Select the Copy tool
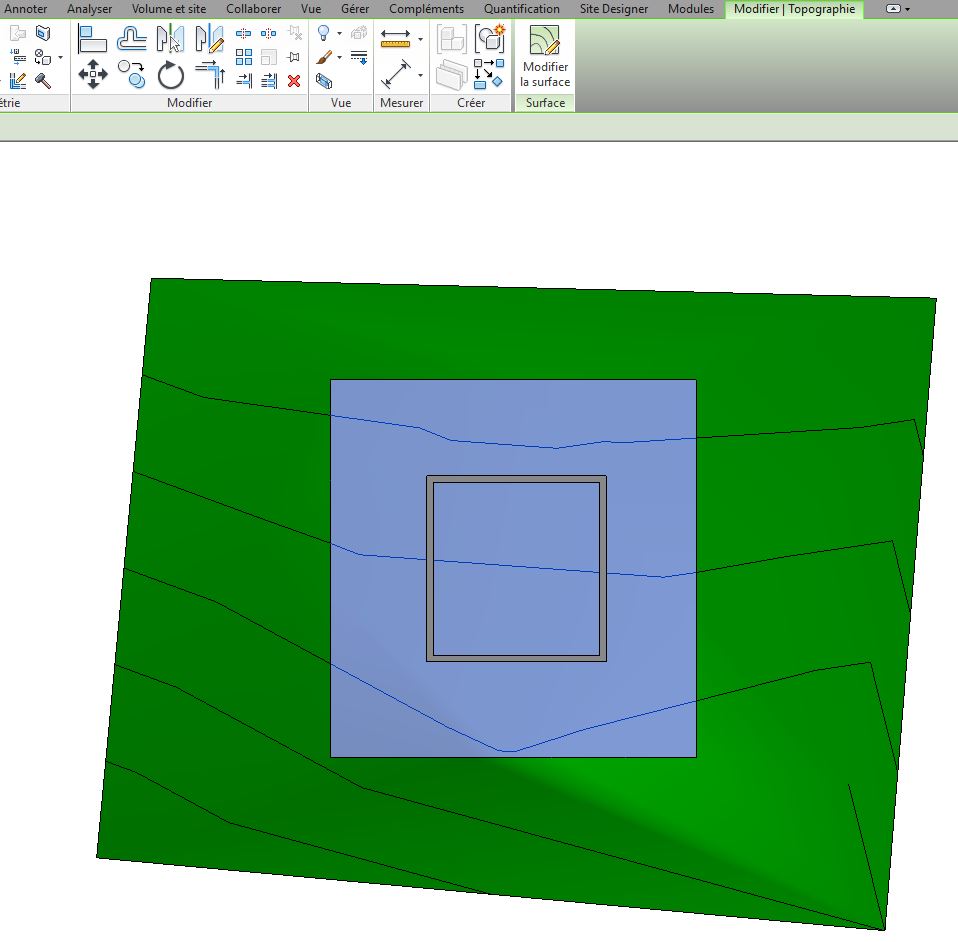The image size is (958, 942). point(131,75)
